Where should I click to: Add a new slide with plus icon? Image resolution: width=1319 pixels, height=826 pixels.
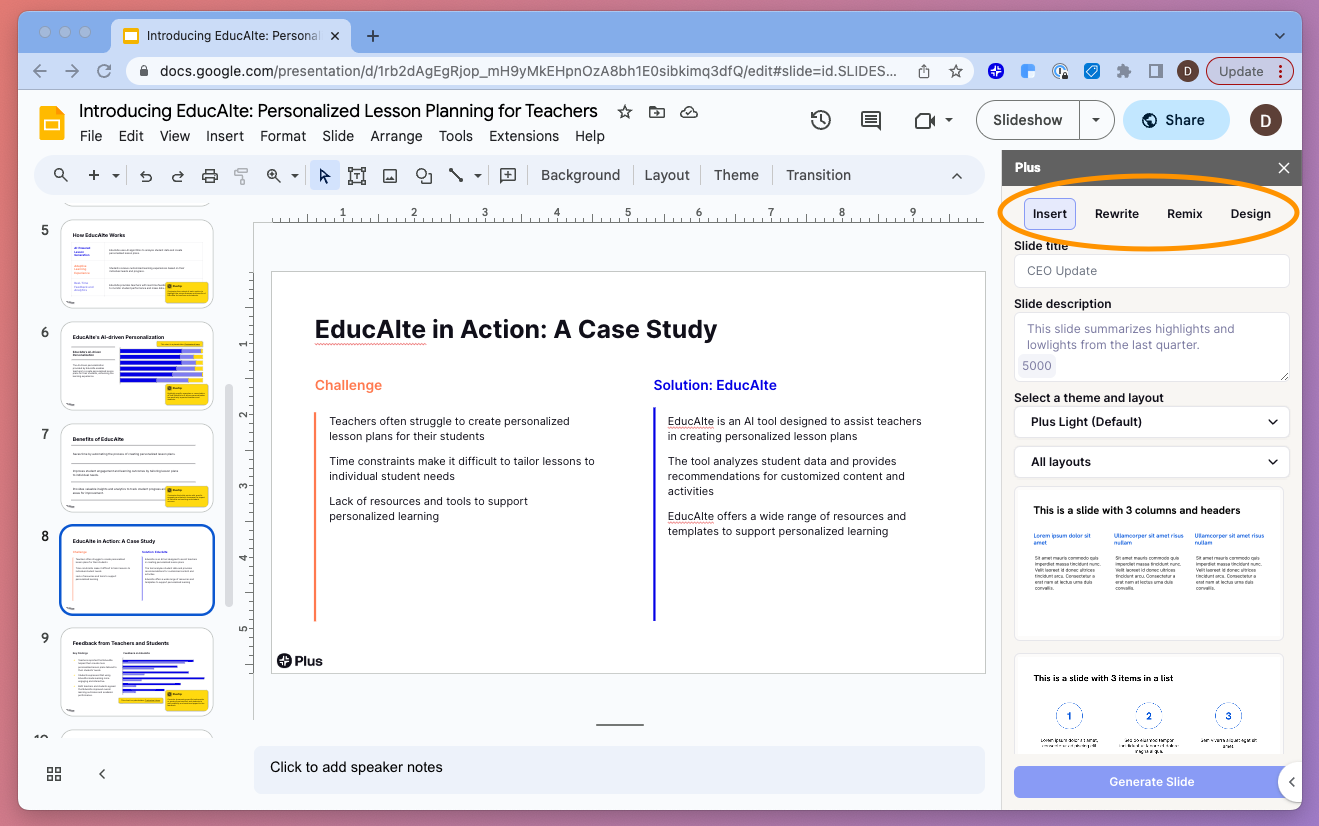(94, 175)
